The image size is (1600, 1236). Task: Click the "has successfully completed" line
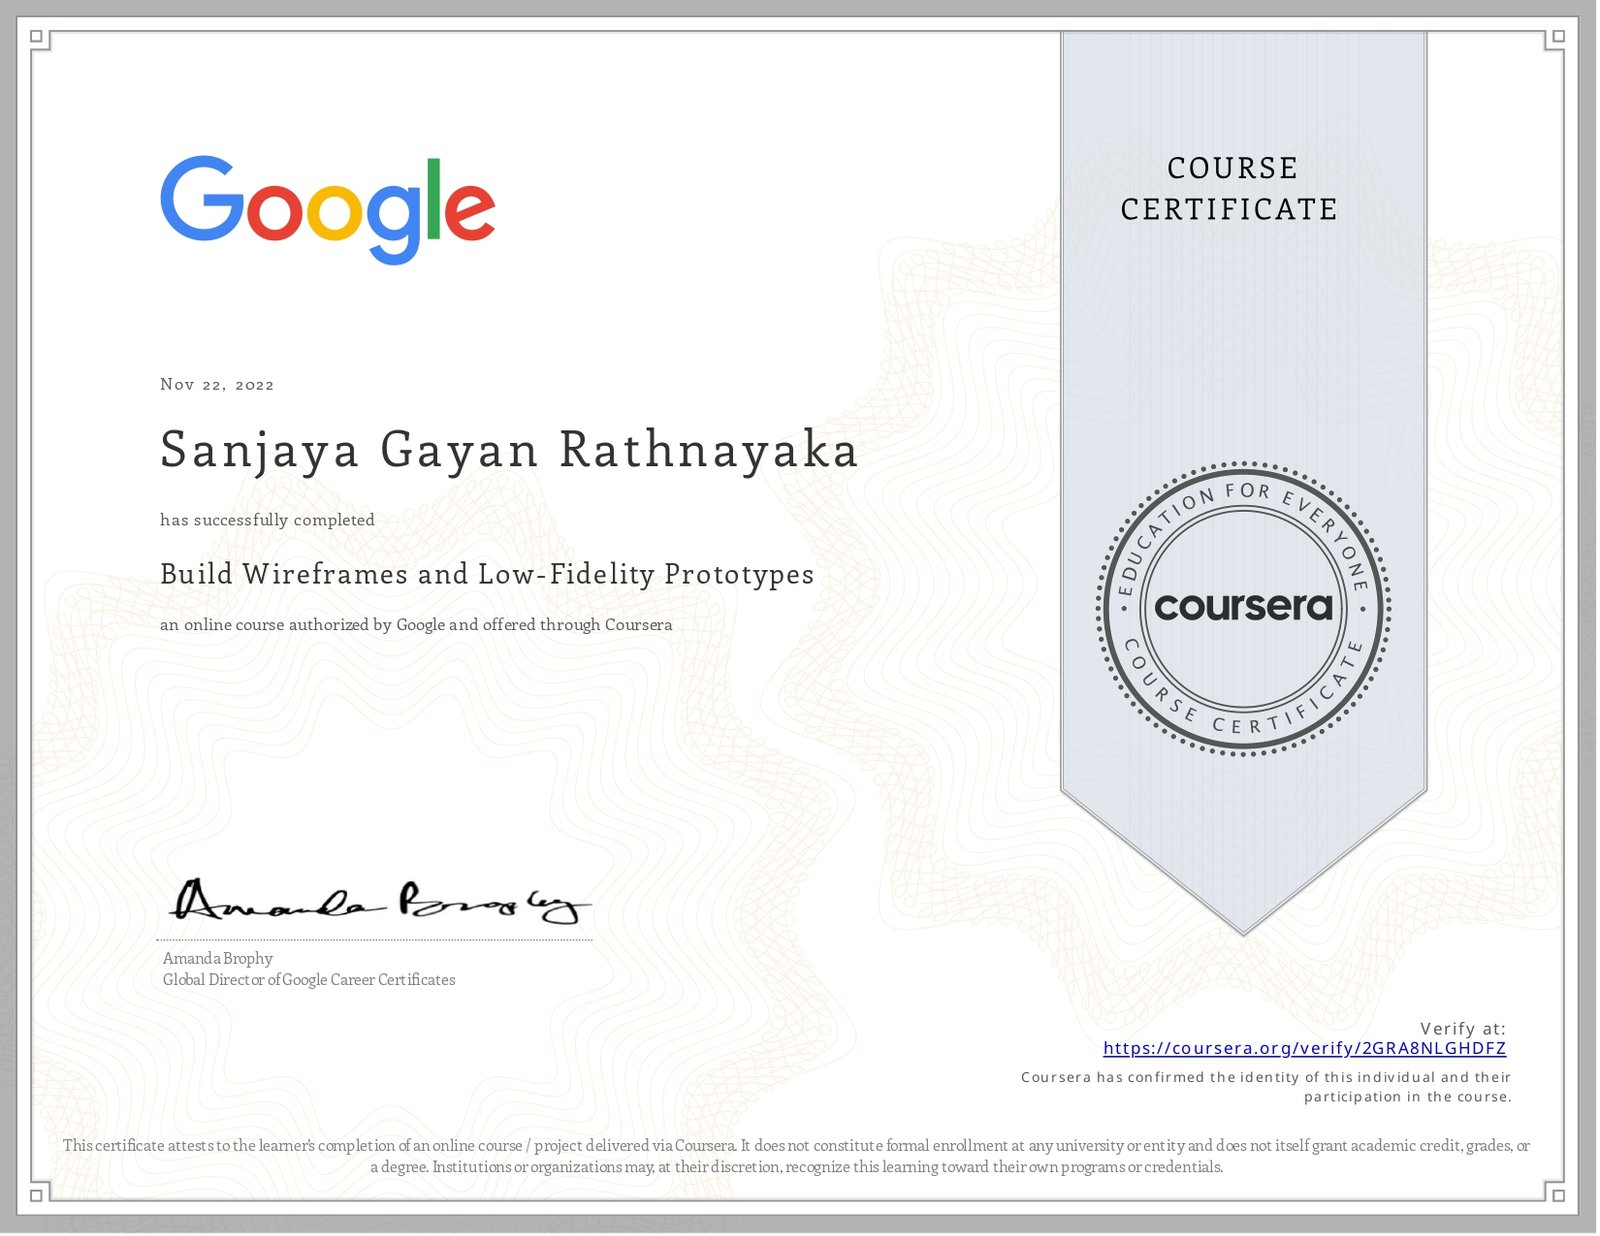(268, 520)
